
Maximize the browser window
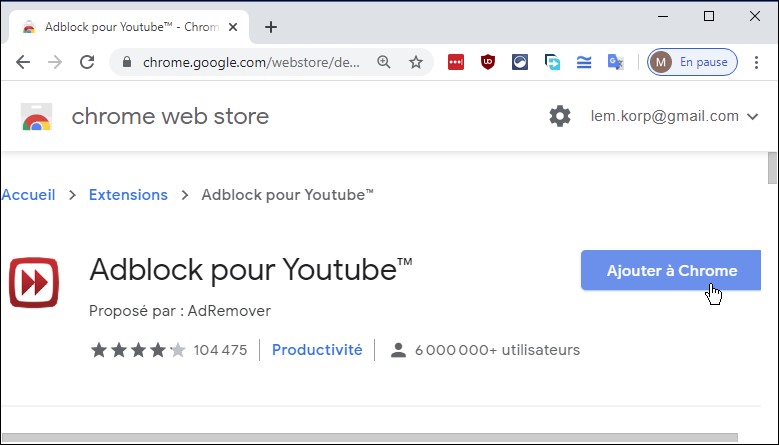(709, 16)
